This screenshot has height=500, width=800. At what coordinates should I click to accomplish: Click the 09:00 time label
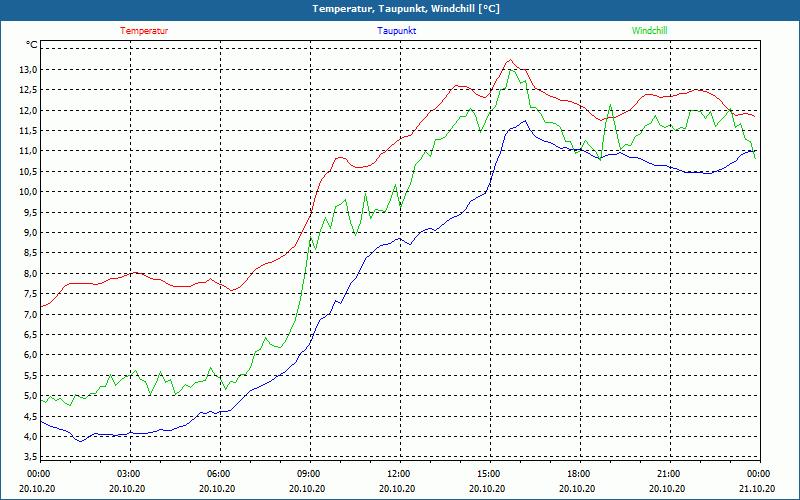[310, 474]
